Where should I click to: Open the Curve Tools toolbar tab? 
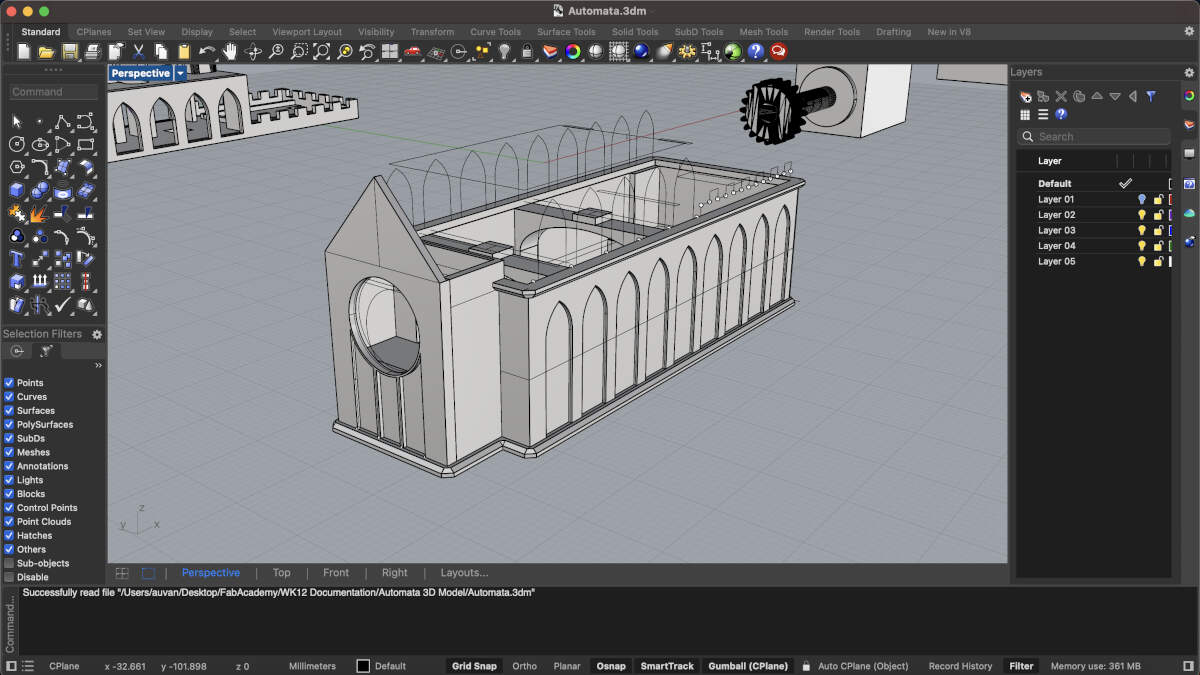click(x=496, y=32)
